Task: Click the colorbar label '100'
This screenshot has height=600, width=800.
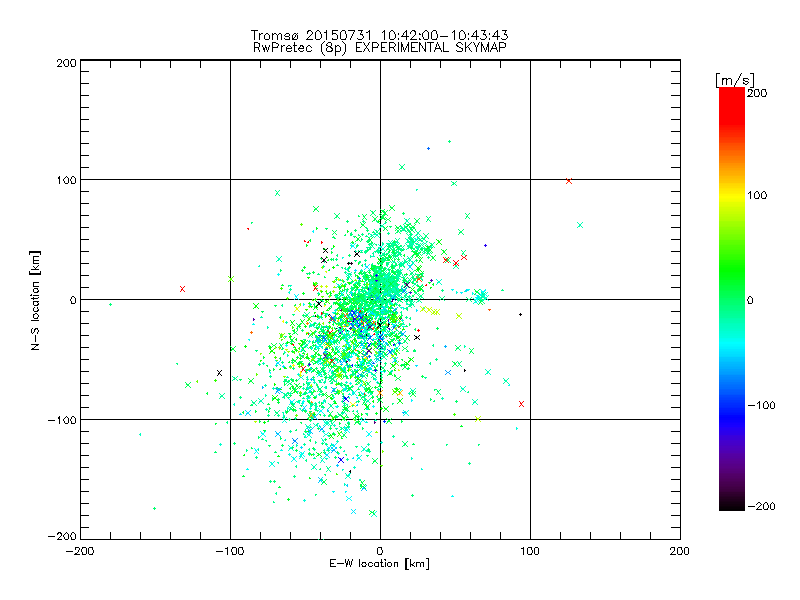Action: click(757, 195)
